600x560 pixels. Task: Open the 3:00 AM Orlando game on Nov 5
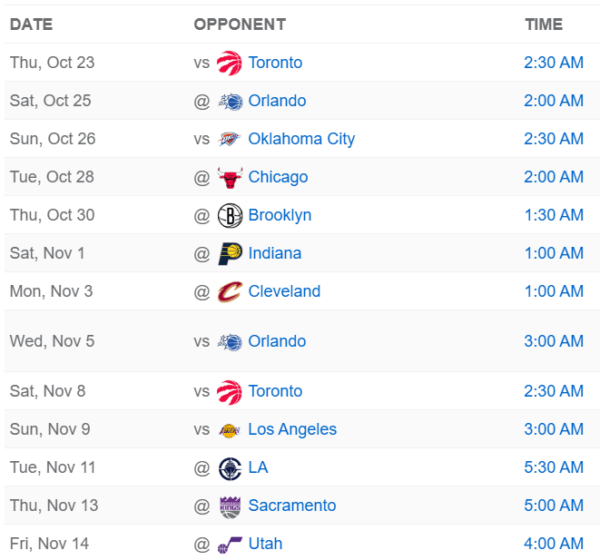[x=553, y=341]
